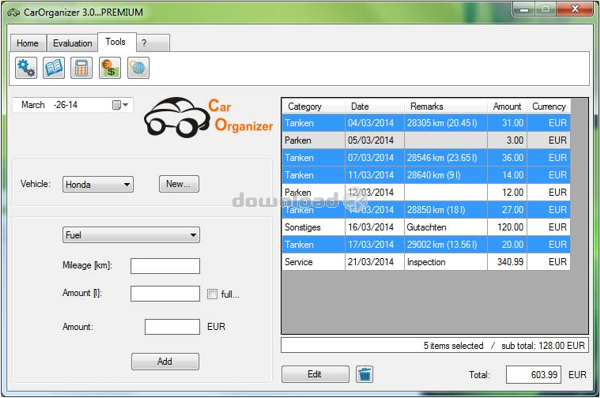Open the settings gears icon
Screen dimensions: 600x398
26,68
